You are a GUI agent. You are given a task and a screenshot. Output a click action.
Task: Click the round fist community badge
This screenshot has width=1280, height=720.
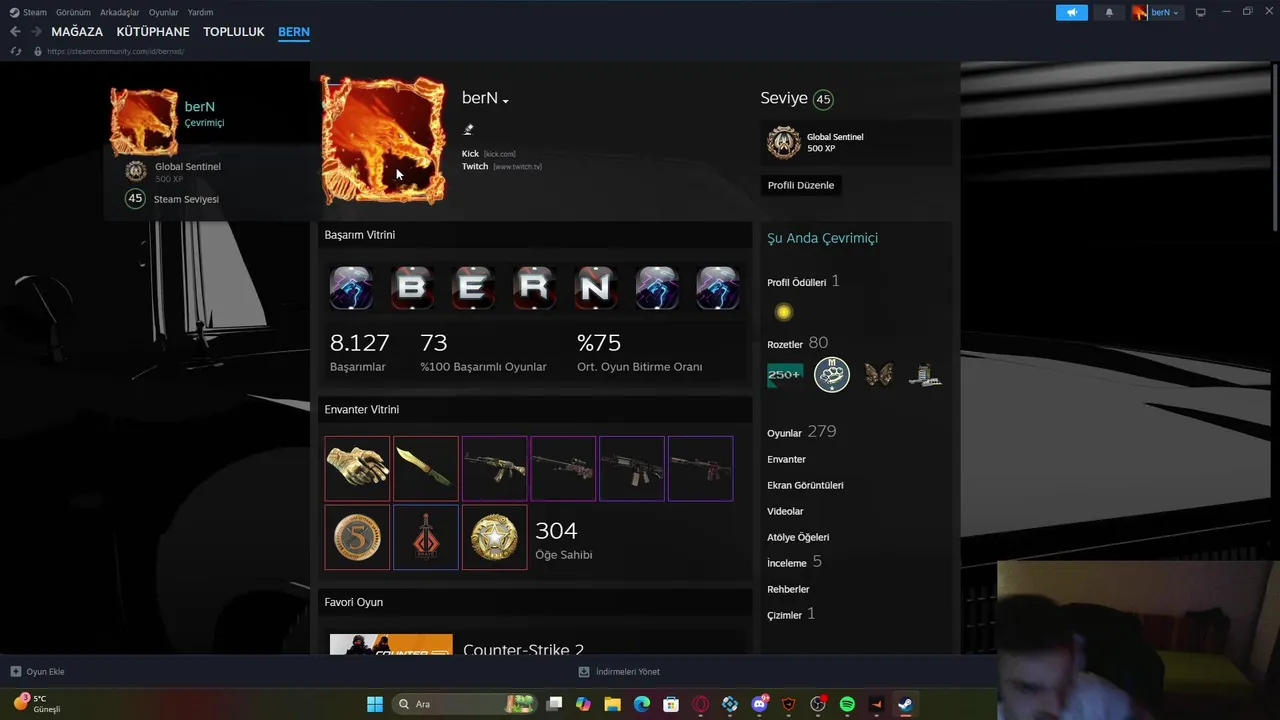[x=832, y=375]
